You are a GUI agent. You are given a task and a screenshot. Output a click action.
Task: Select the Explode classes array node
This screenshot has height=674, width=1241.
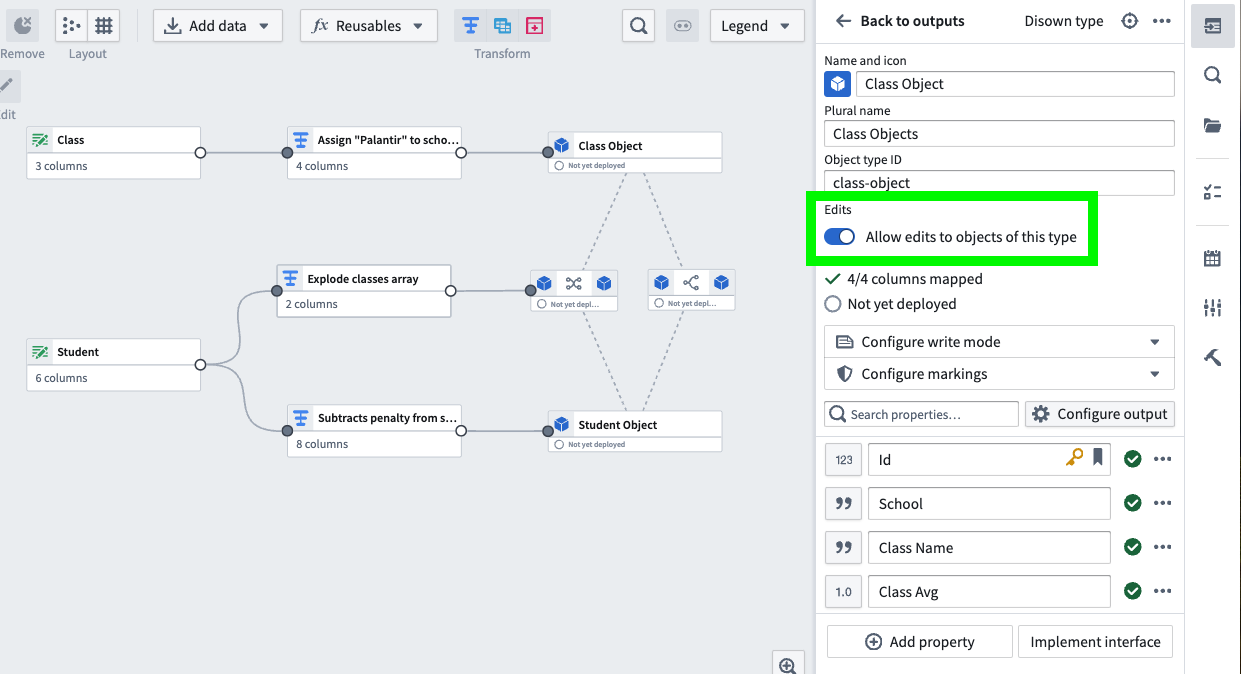click(364, 291)
